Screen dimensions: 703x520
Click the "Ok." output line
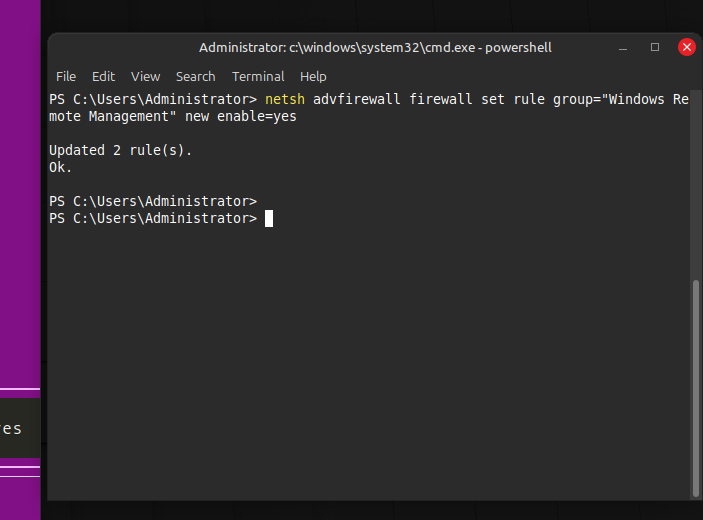click(x=60, y=167)
